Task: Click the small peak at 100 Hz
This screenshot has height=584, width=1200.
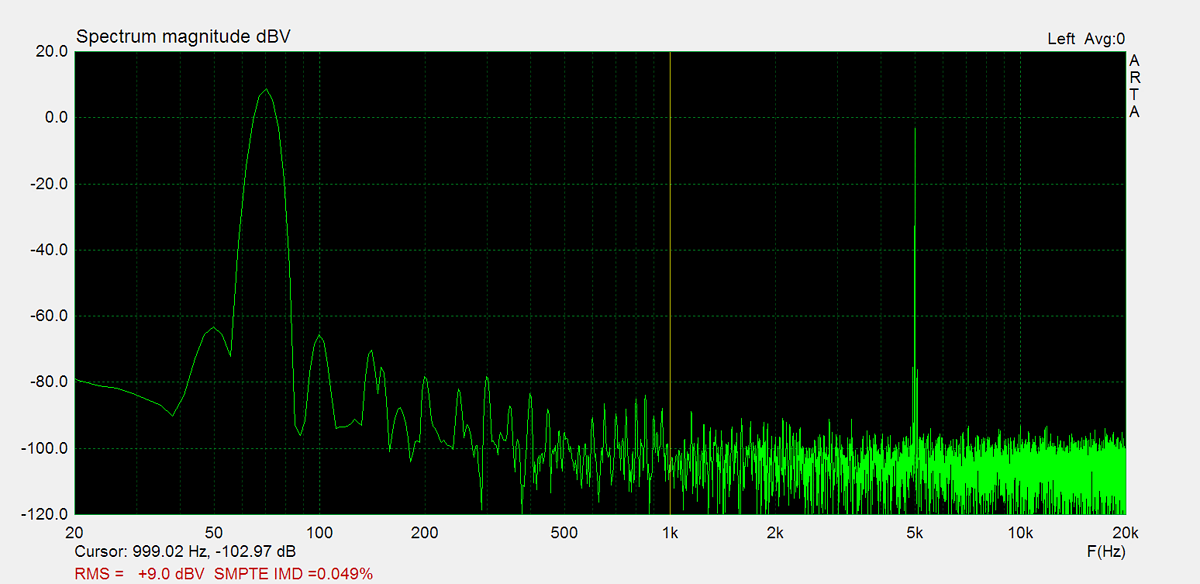Action: [x=320, y=336]
